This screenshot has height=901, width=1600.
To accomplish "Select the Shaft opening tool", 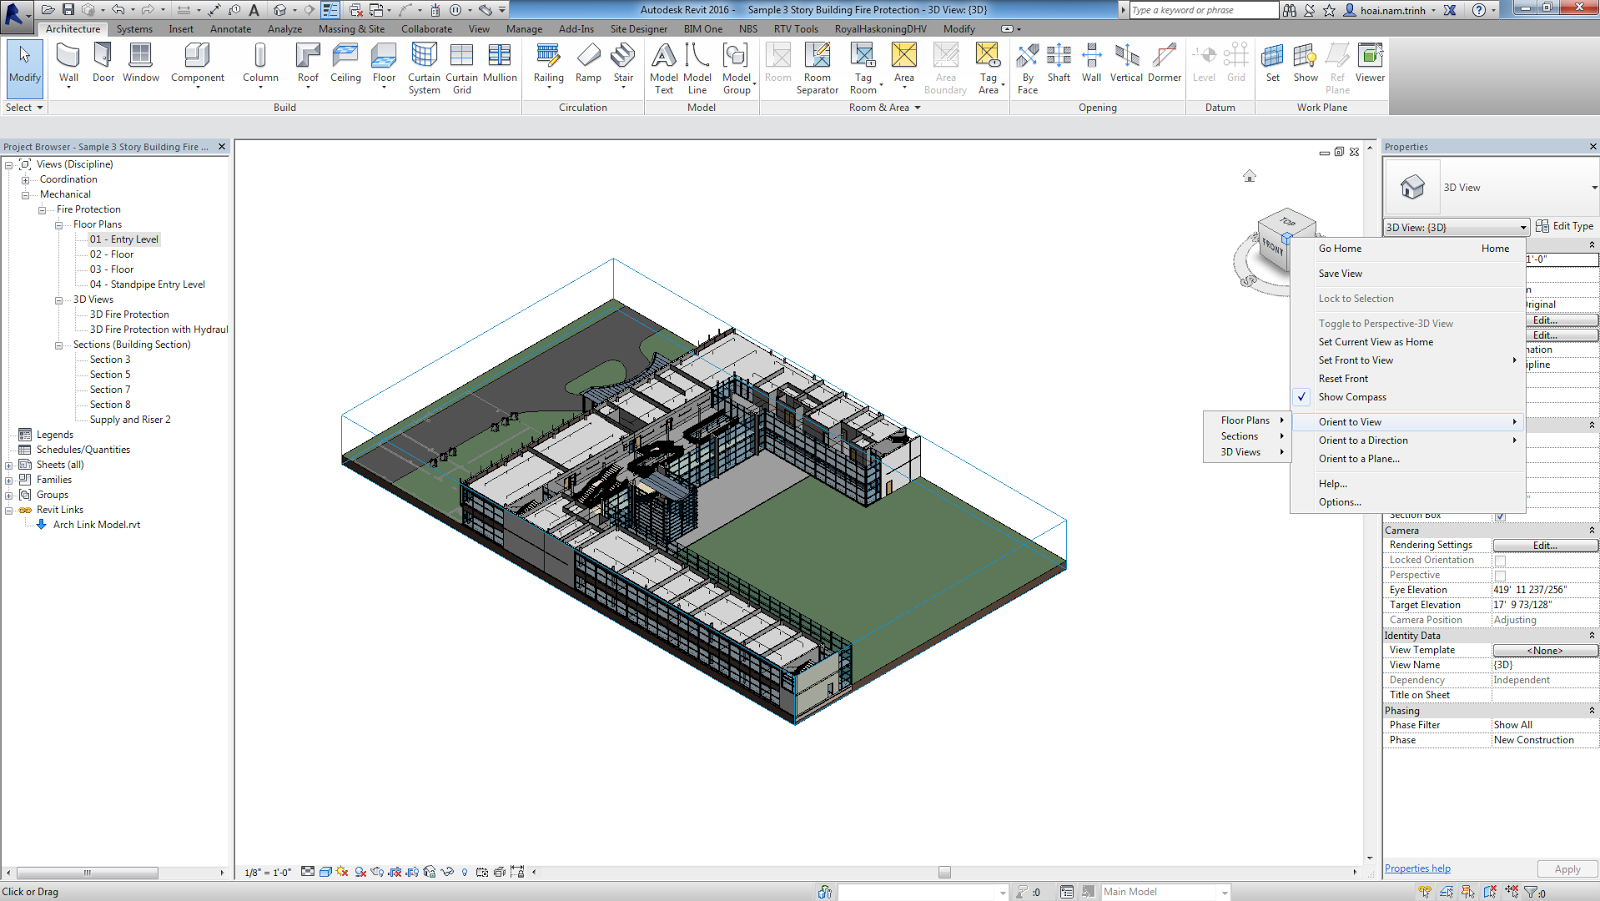I will (x=1058, y=62).
